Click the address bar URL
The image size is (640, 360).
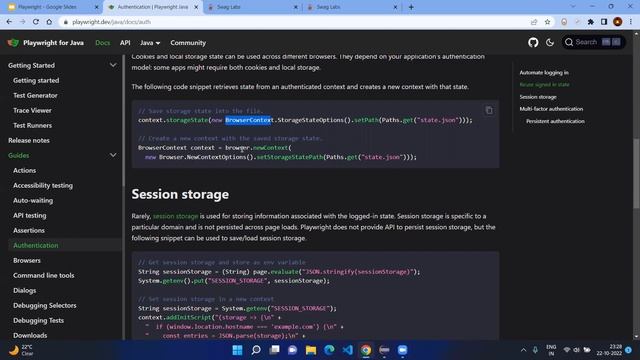coord(111,22)
